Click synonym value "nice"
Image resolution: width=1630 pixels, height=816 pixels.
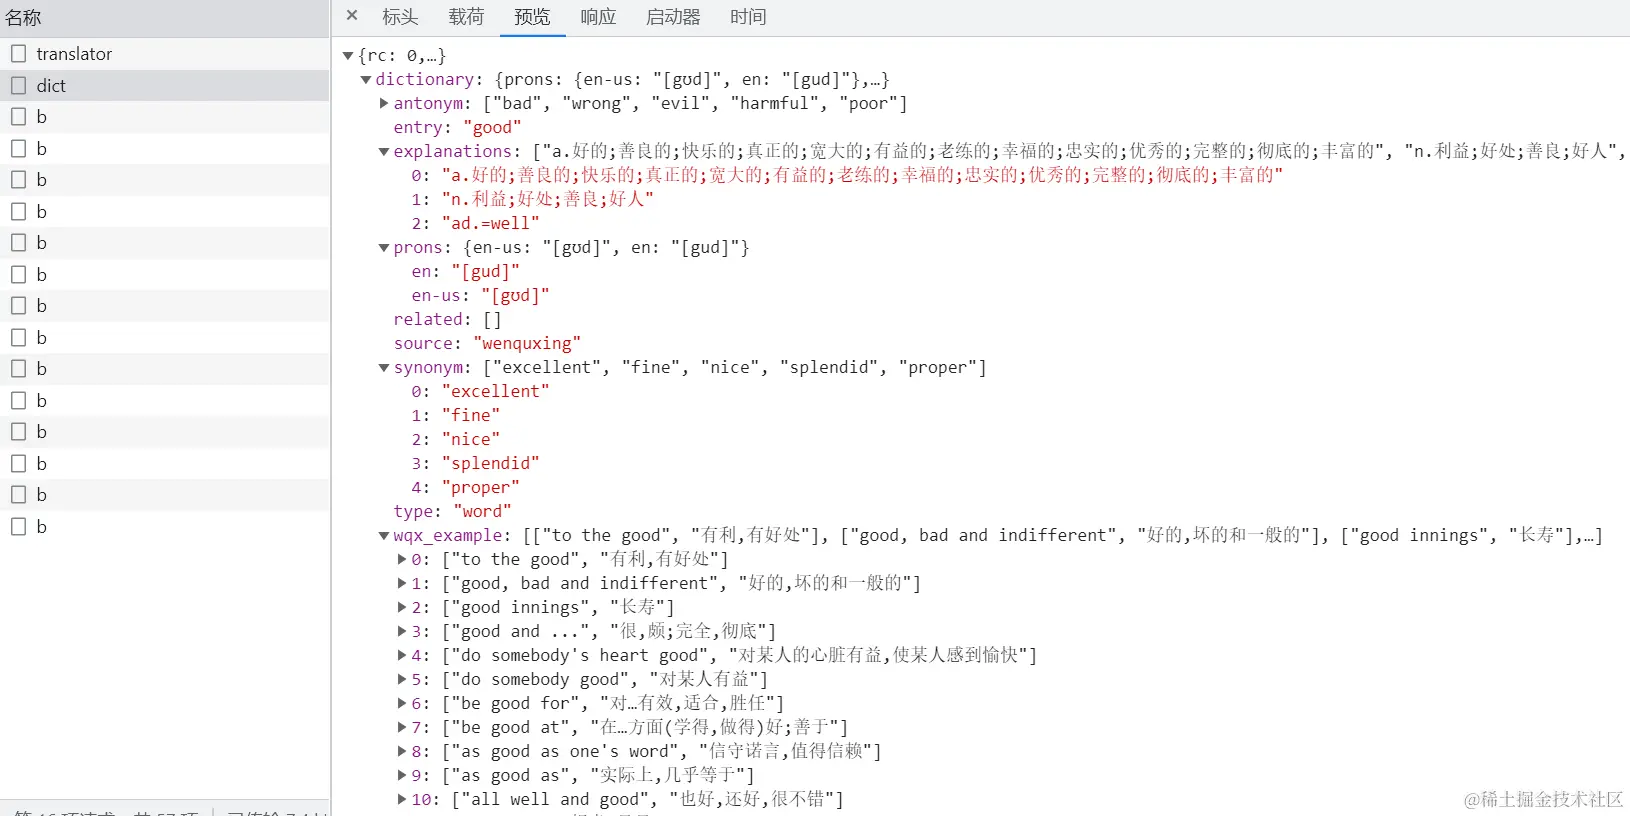coord(471,440)
